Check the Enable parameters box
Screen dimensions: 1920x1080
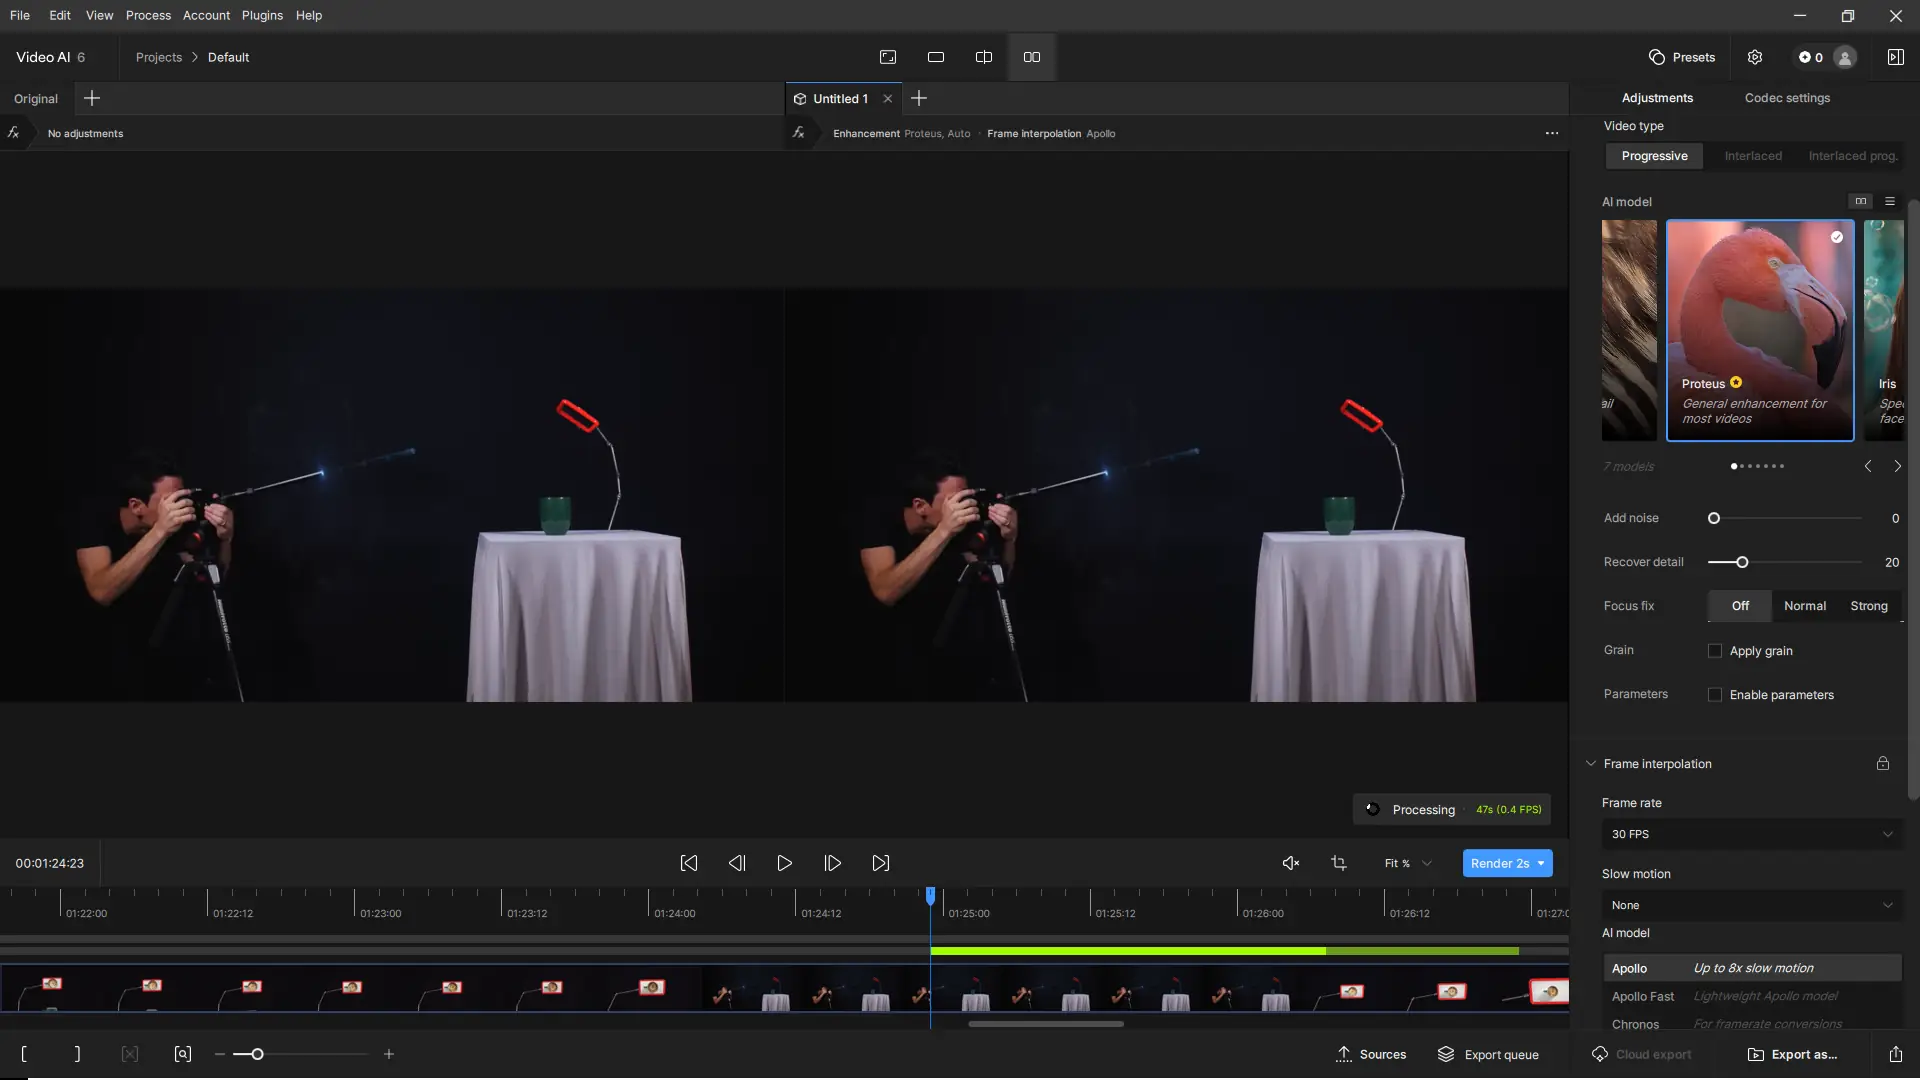click(x=1715, y=695)
